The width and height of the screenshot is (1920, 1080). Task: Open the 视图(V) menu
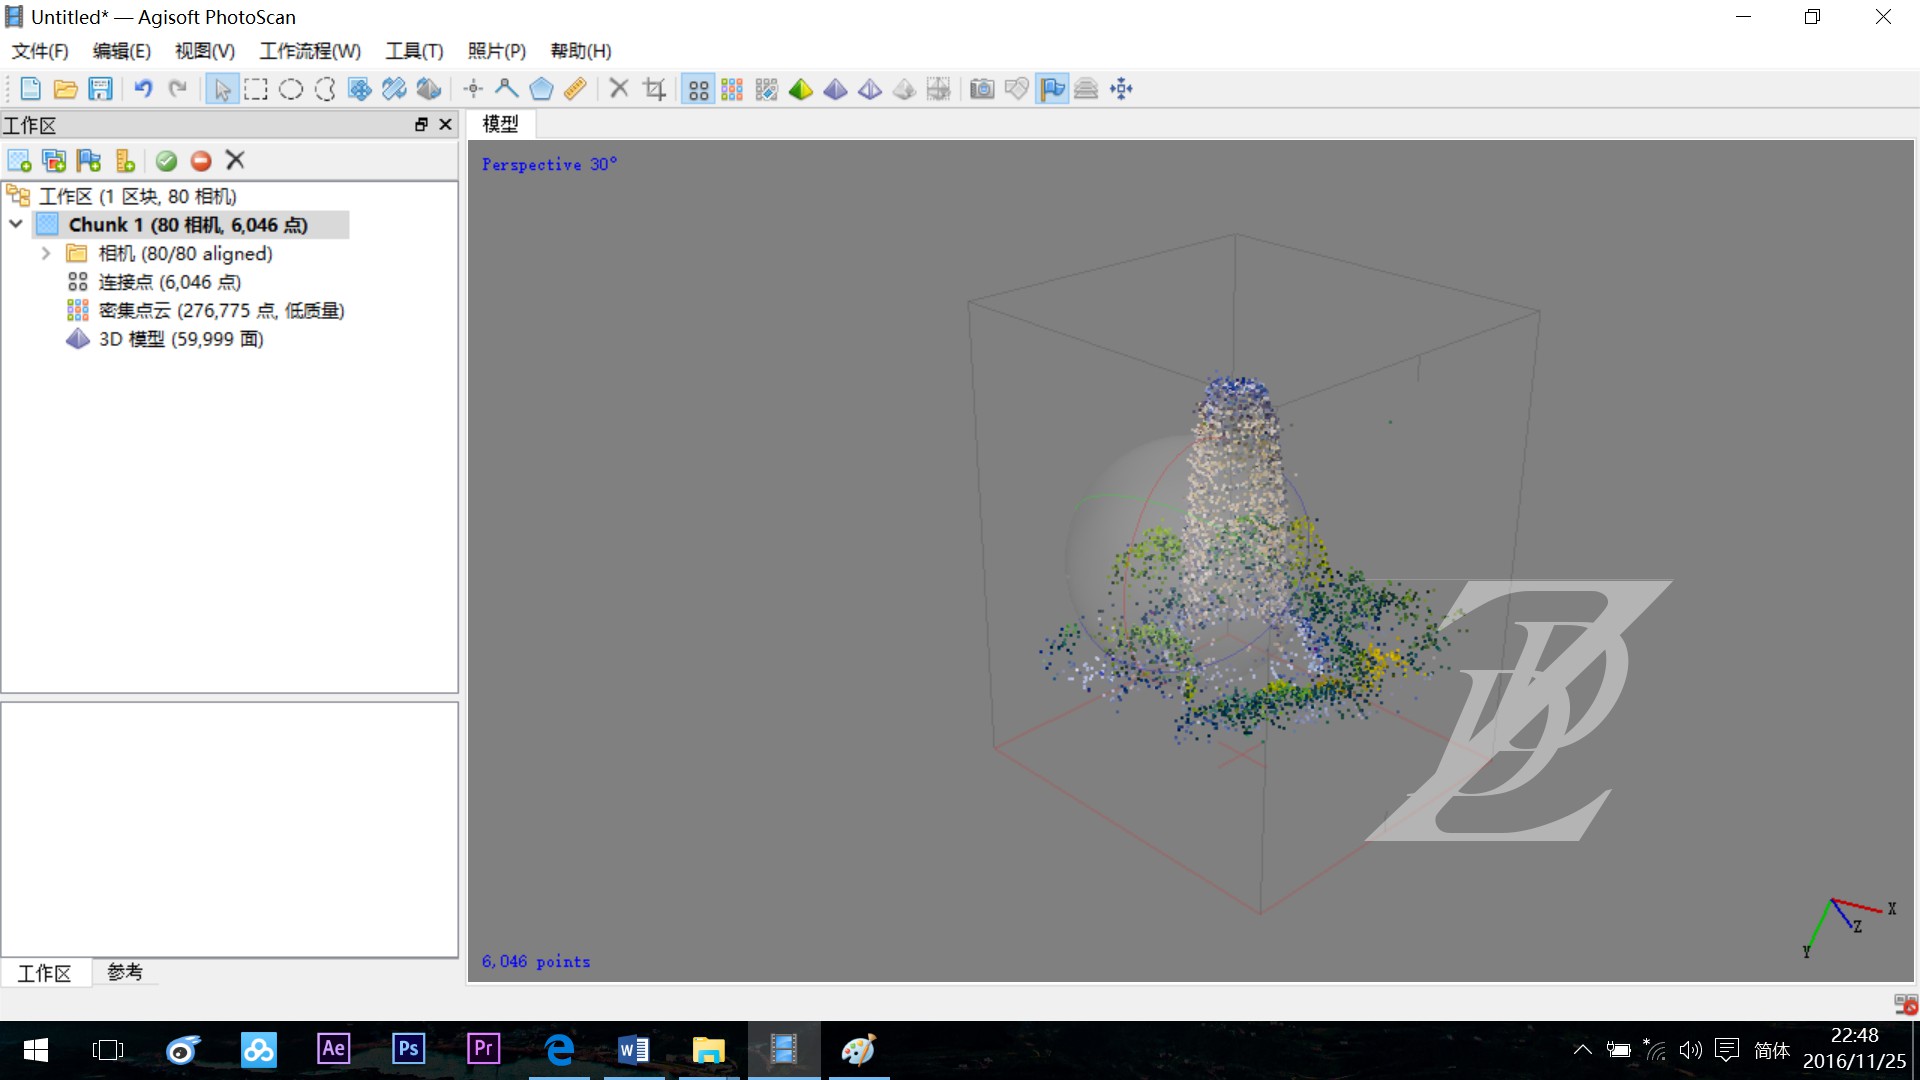(x=204, y=51)
